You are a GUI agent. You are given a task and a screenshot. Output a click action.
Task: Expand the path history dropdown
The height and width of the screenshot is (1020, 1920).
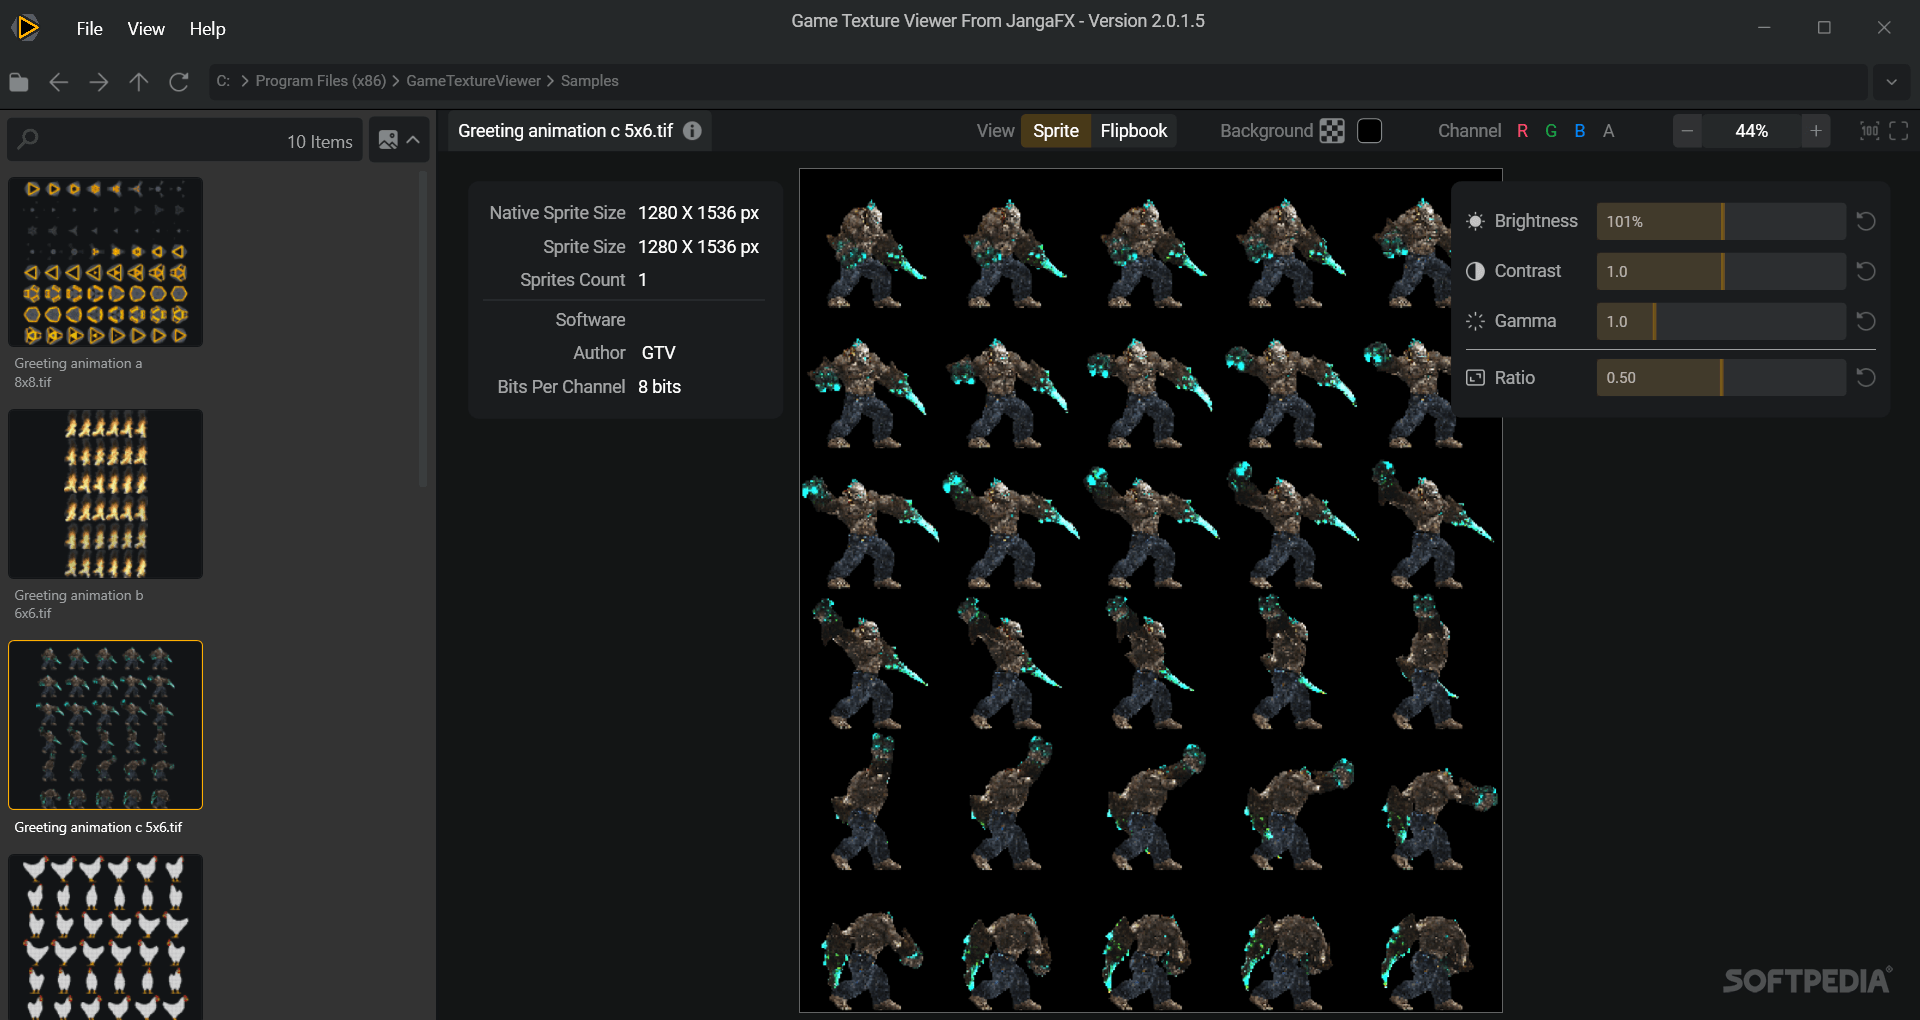pos(1891,82)
